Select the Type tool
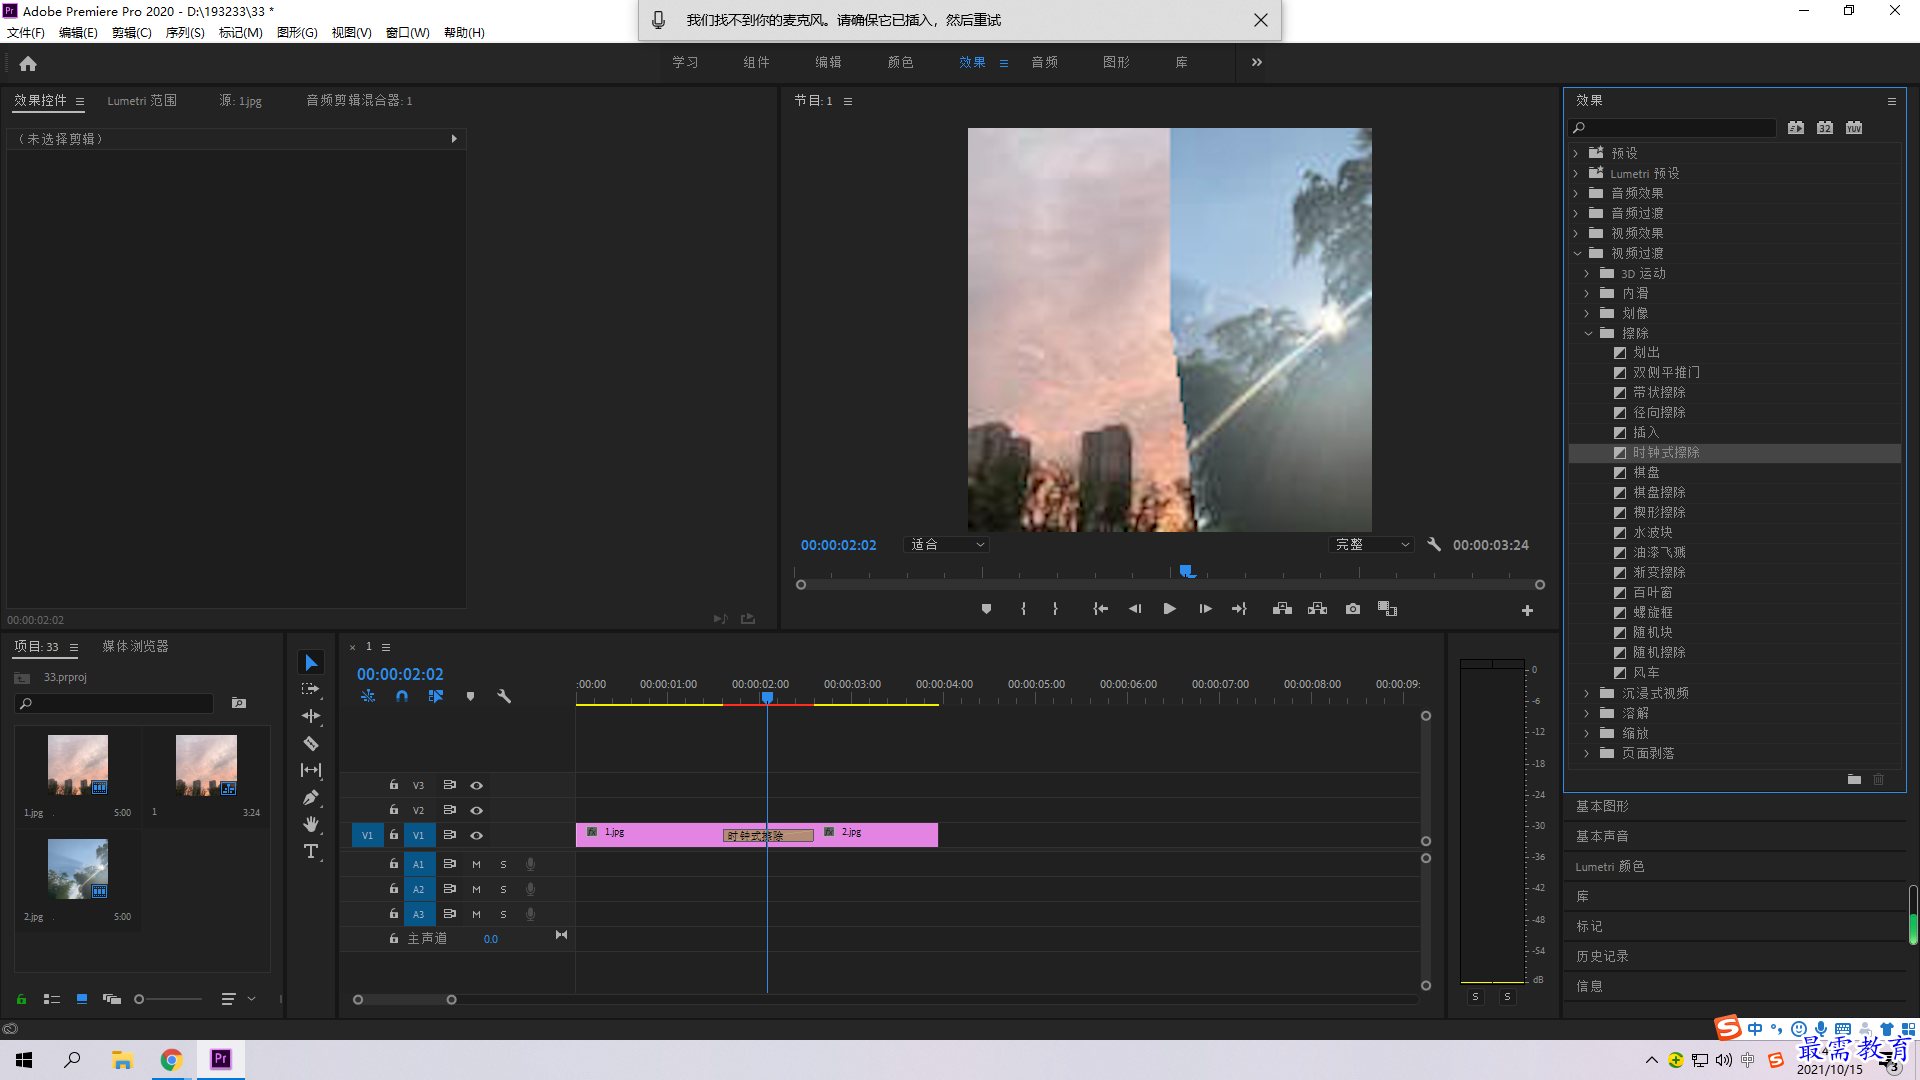 [311, 851]
